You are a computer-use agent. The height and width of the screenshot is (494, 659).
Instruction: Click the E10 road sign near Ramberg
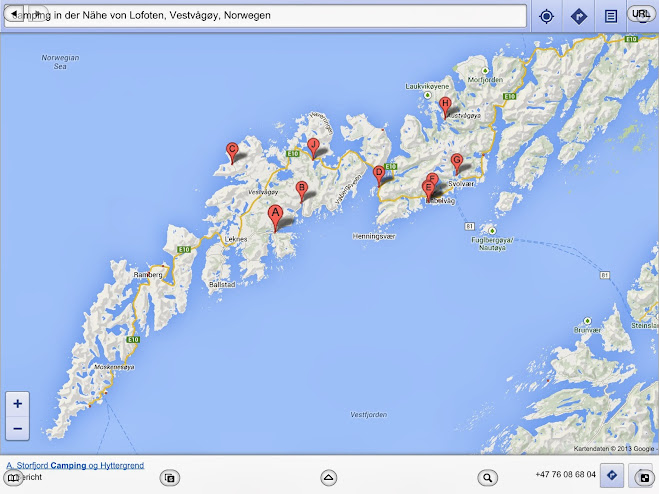pos(184,250)
